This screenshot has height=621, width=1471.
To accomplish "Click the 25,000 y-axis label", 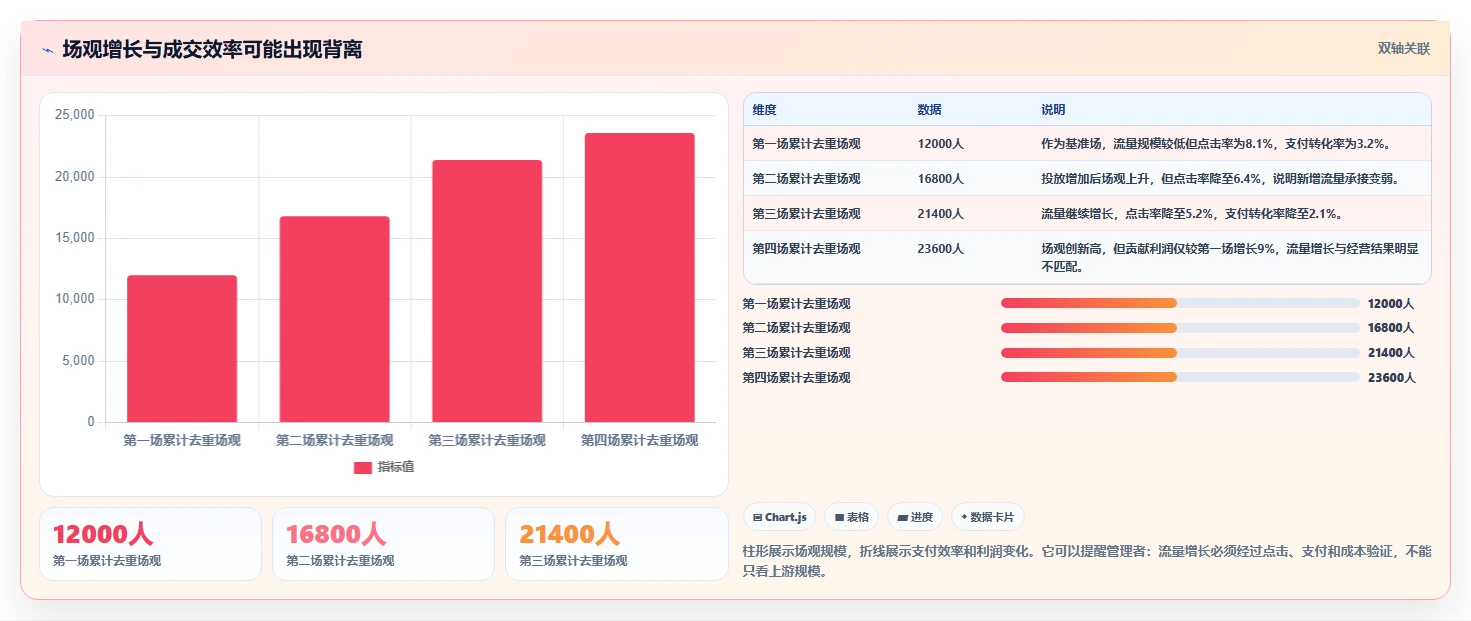I will [x=74, y=115].
